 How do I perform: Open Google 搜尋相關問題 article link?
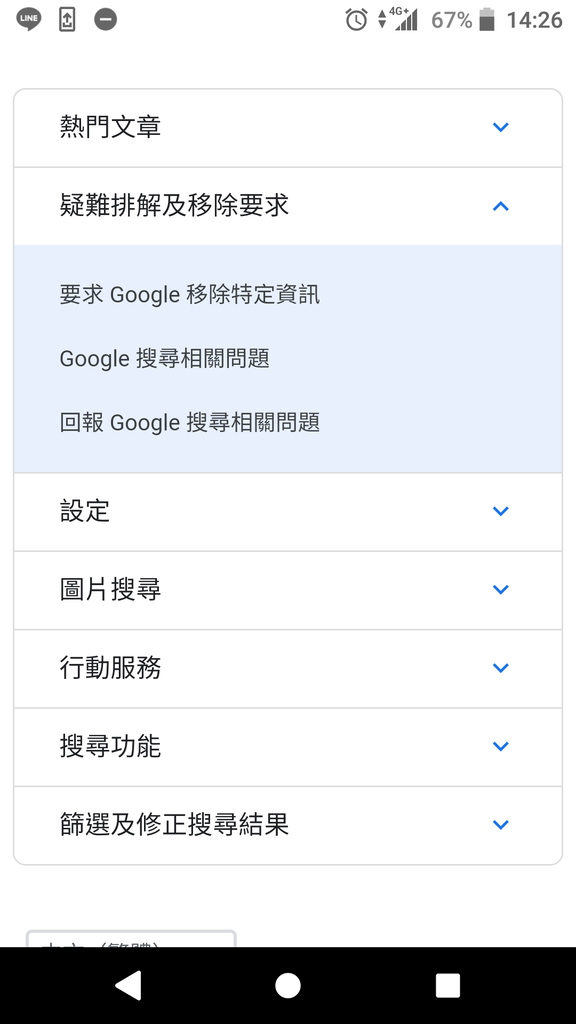click(x=165, y=359)
